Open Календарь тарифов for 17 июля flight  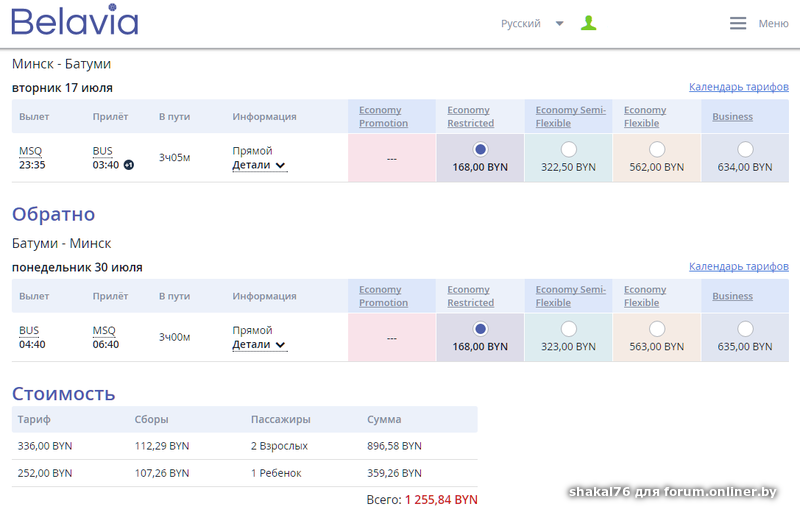738,87
